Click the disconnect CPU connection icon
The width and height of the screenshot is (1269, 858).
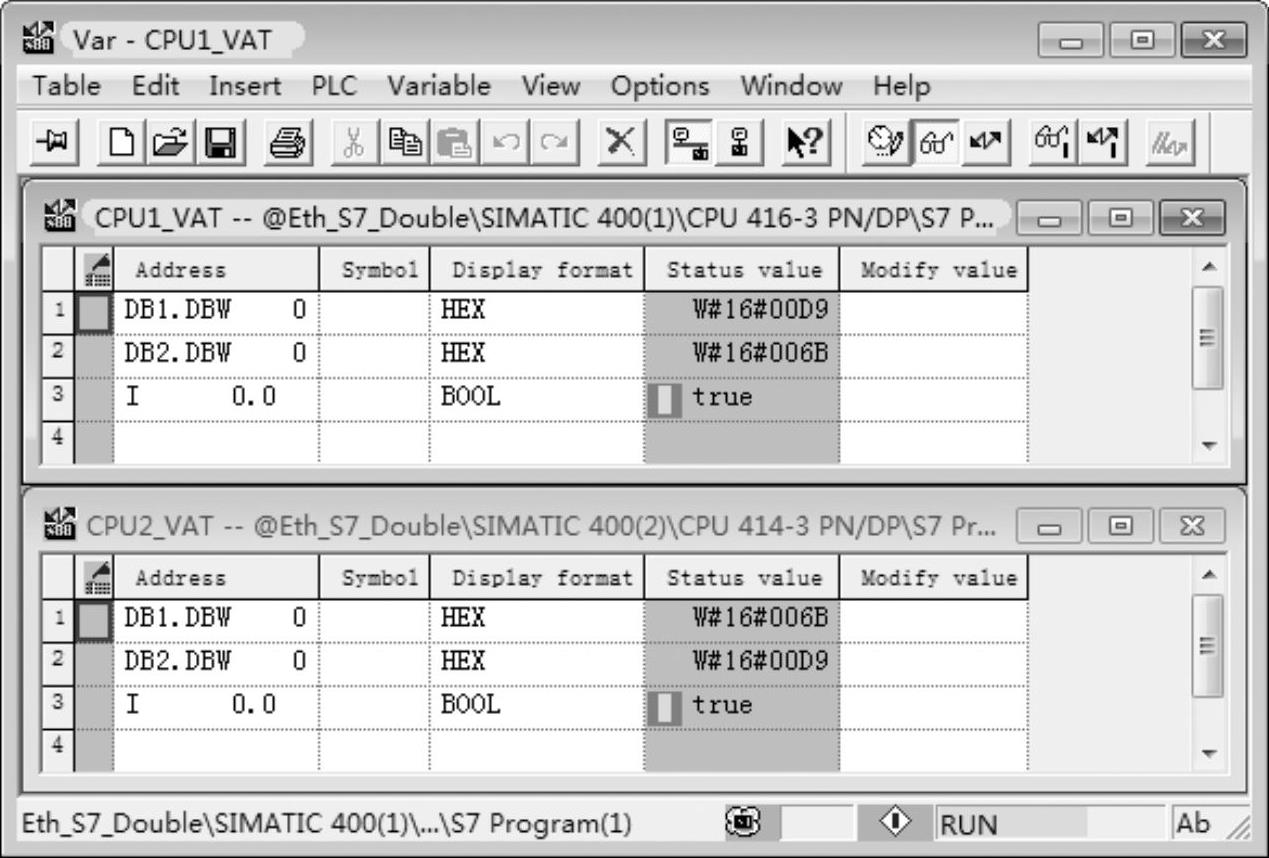(x=742, y=142)
